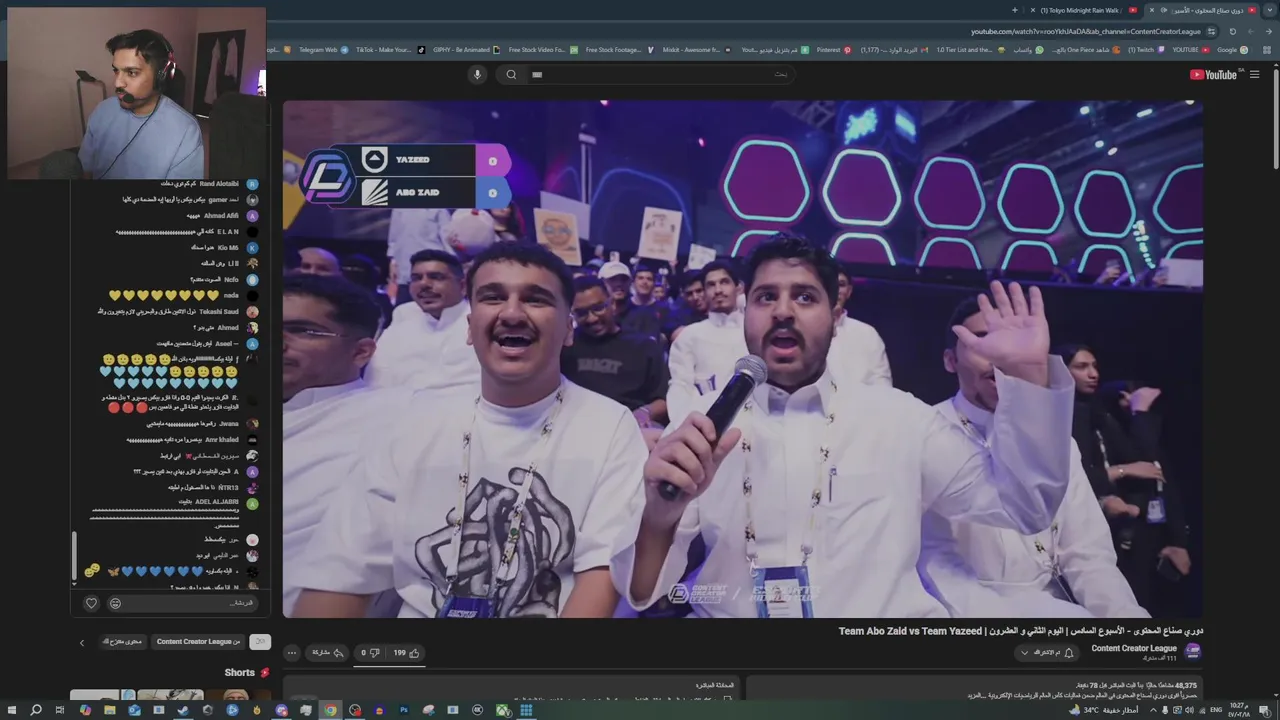
Task: Open the subscribed notification bell dropdown
Action: pyautogui.click(x=1047, y=653)
